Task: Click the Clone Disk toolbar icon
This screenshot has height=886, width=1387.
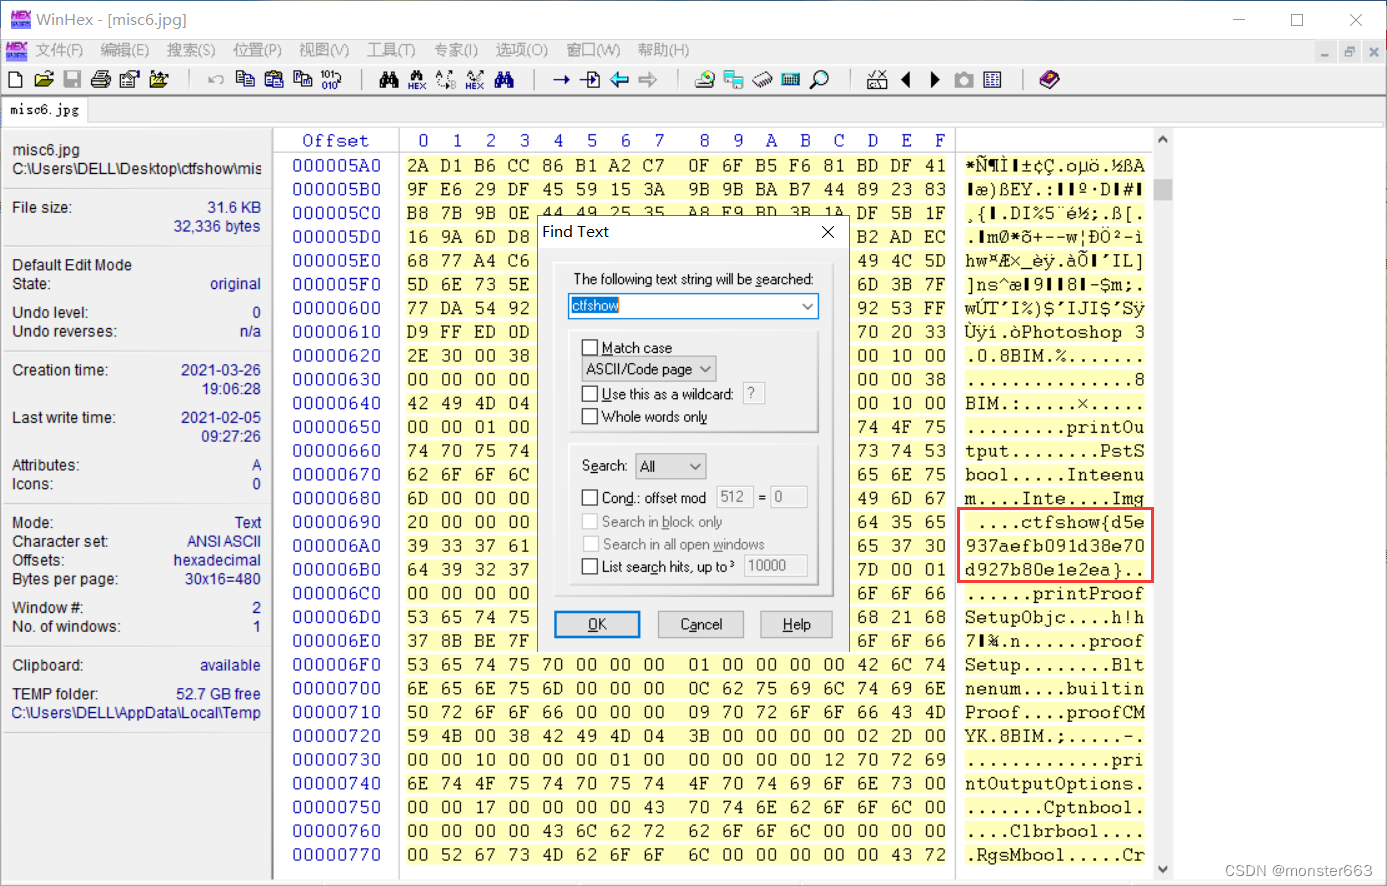Action: (x=733, y=80)
